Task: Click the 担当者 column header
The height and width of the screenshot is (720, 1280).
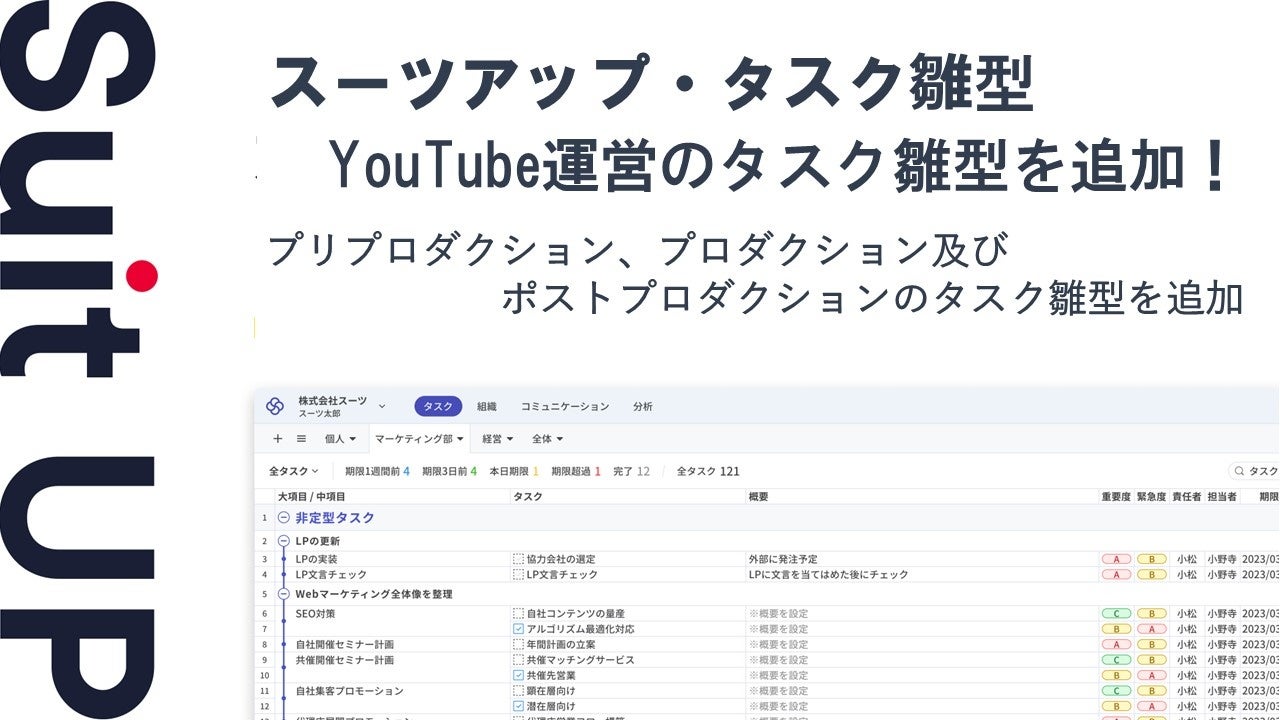Action: pyautogui.click(x=1222, y=497)
